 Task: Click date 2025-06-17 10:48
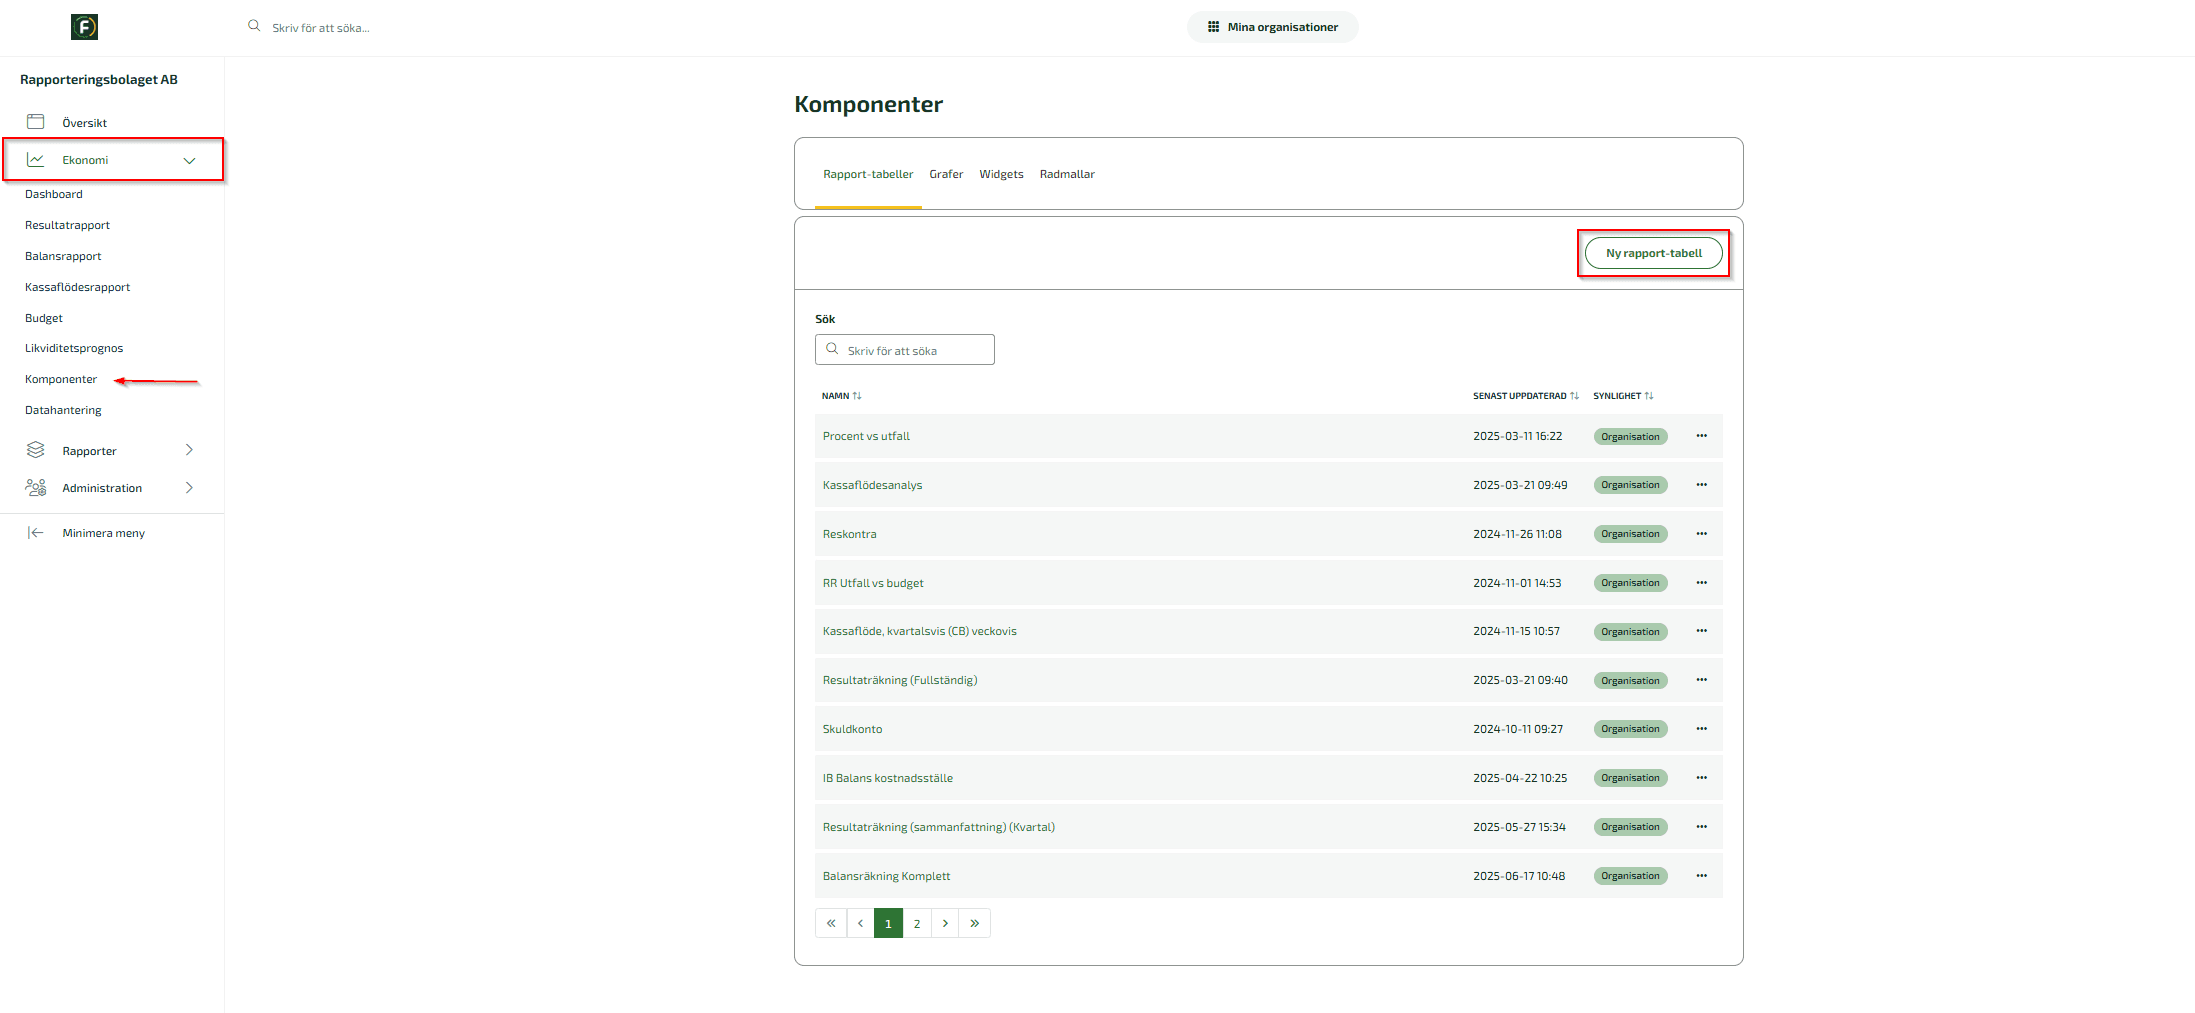(1519, 876)
